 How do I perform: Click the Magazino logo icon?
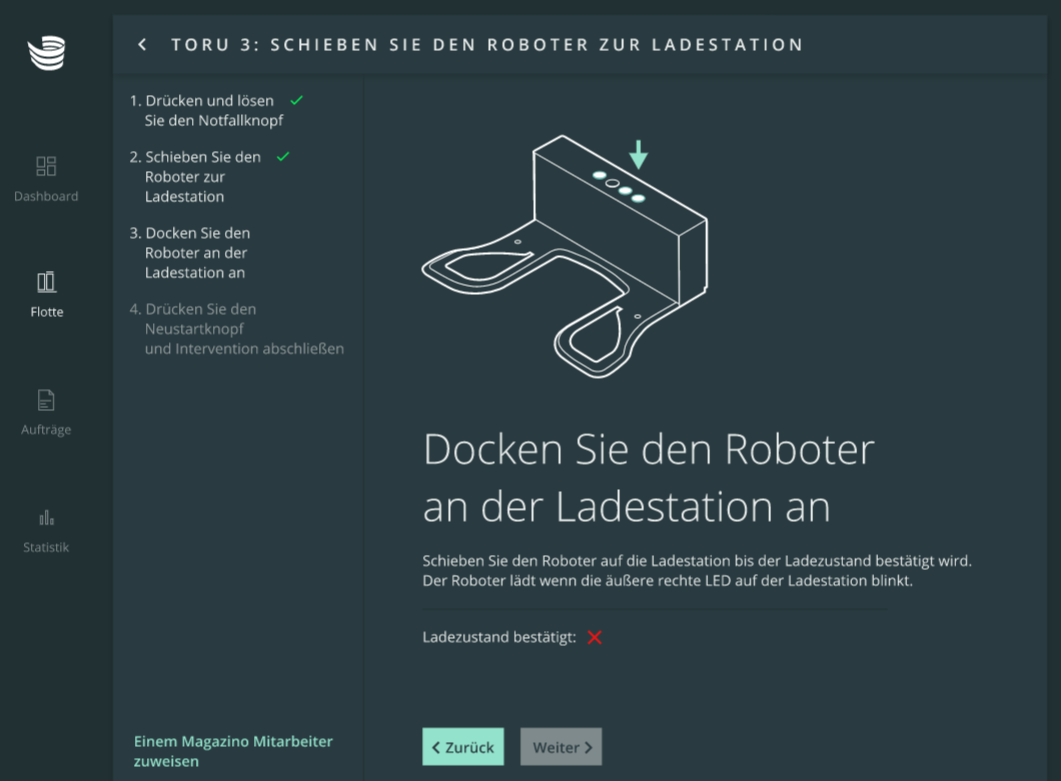pyautogui.click(x=46, y=53)
